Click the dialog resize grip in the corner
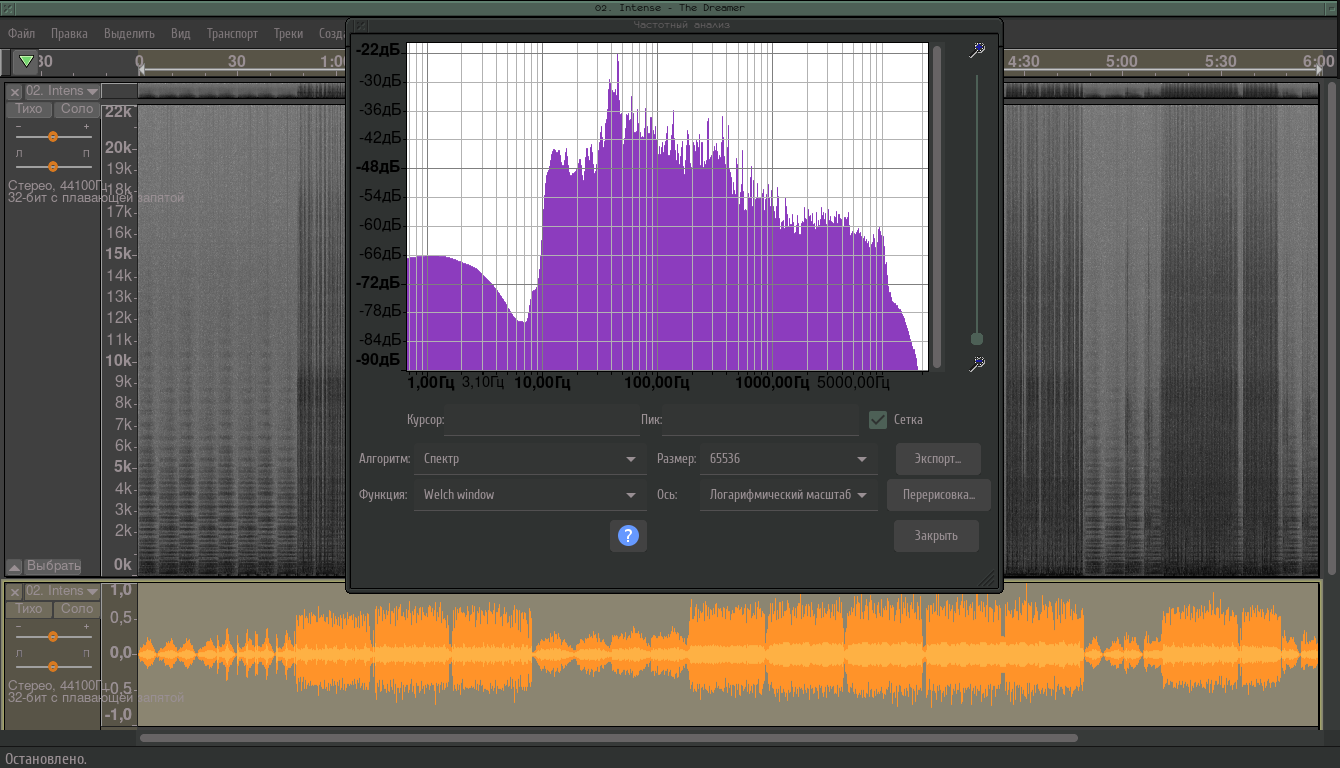Image resolution: width=1340 pixels, height=768 pixels. [987, 578]
